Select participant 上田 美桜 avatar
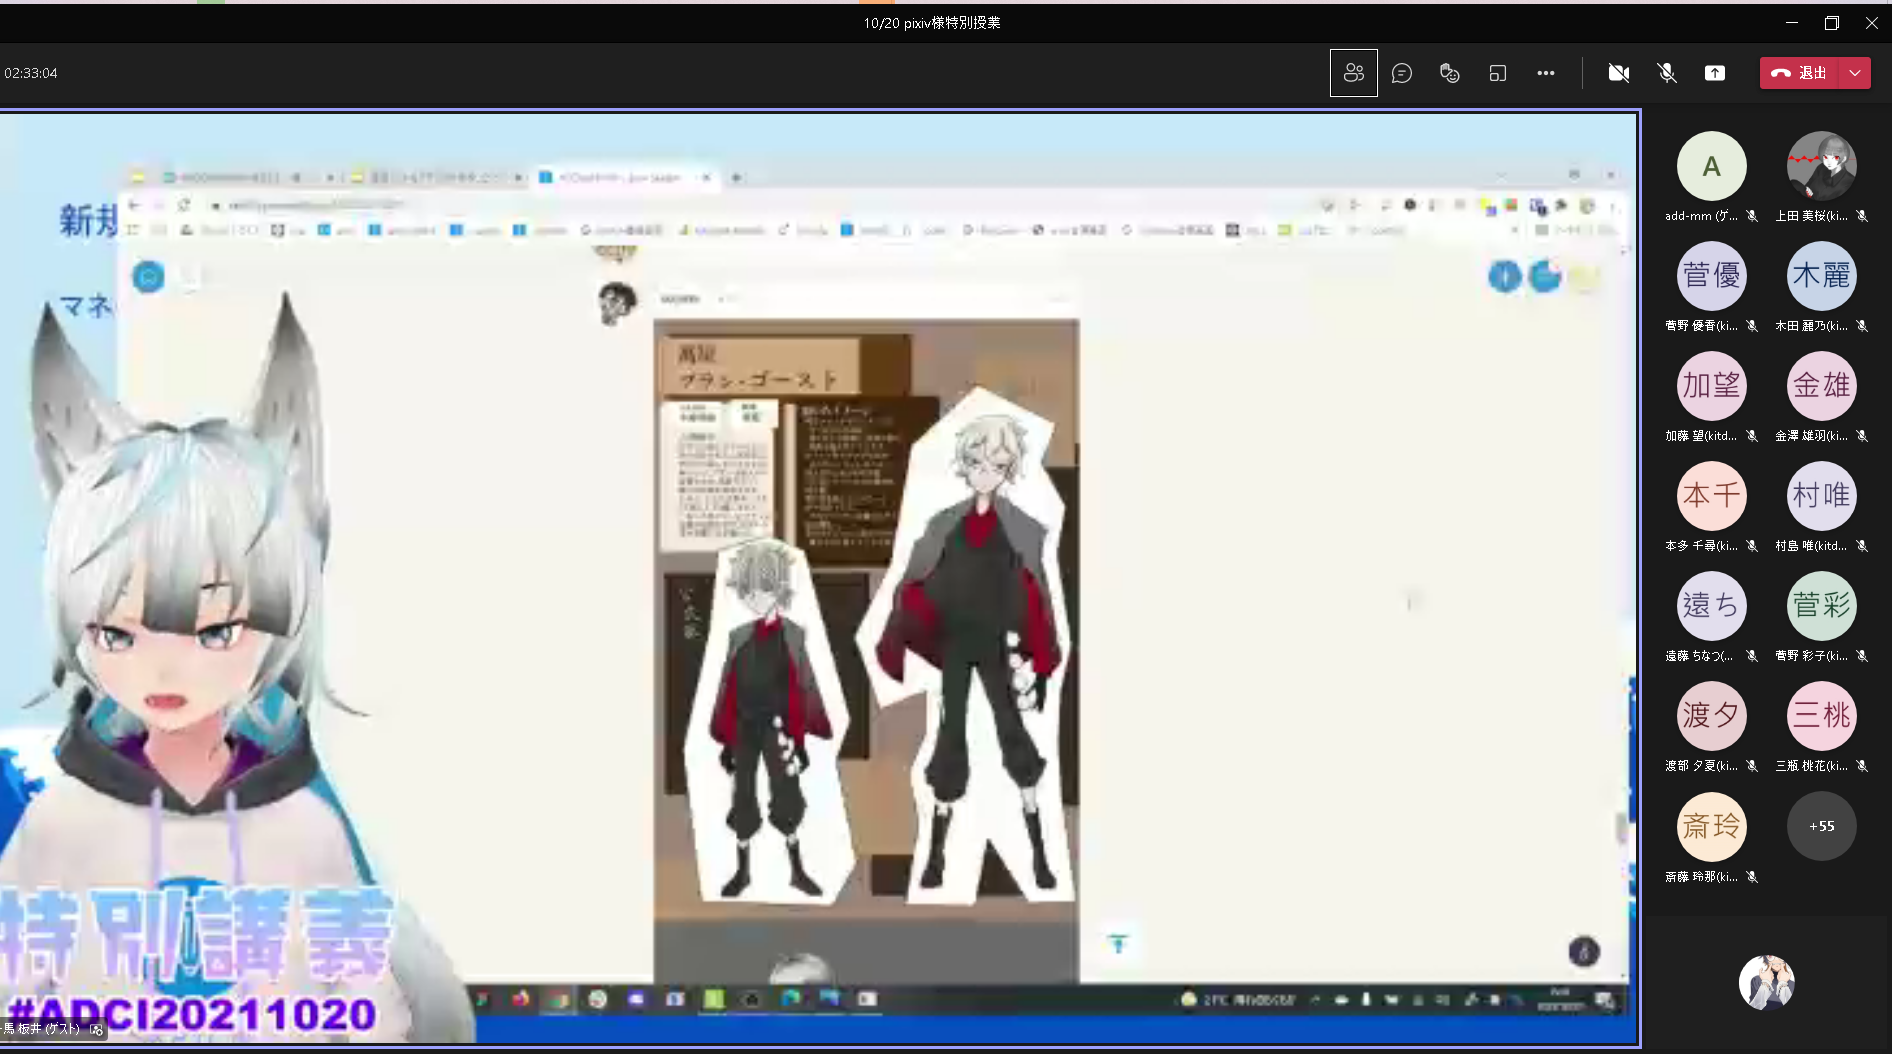 point(1822,166)
